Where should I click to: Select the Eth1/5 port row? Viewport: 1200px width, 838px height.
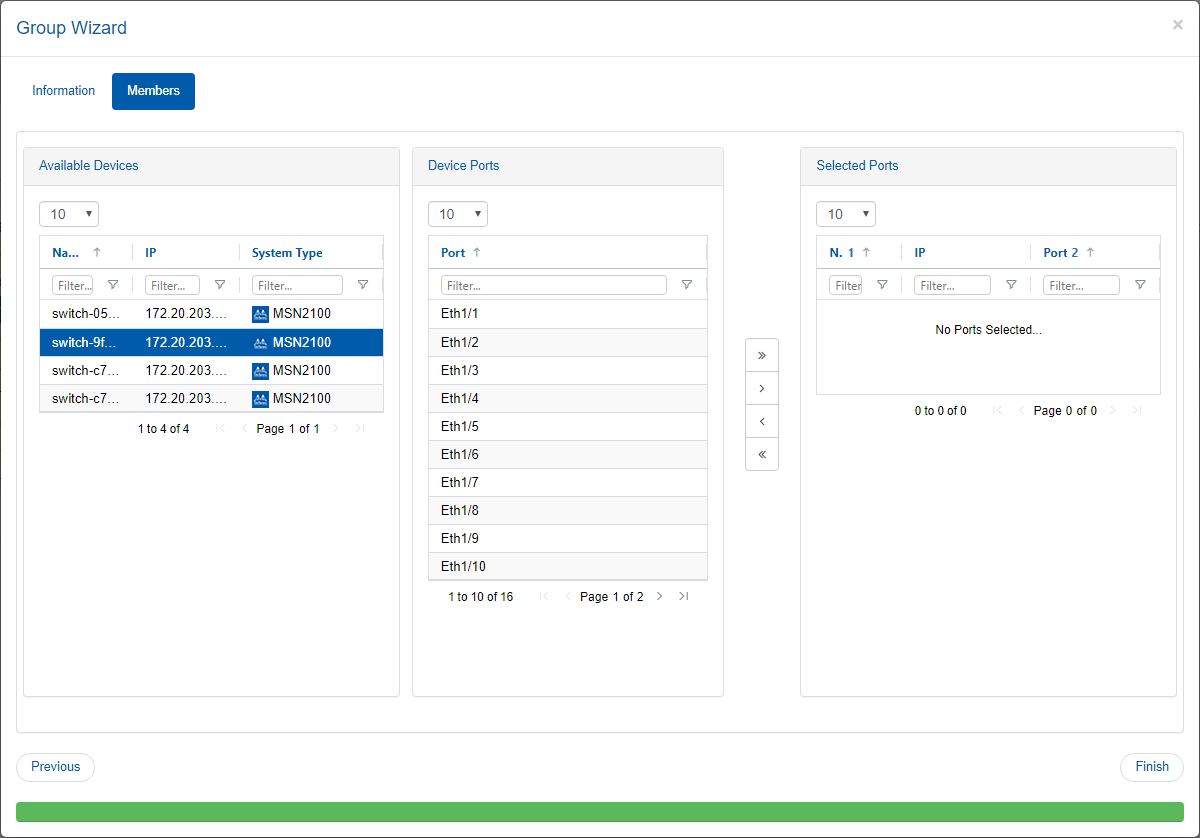567,427
